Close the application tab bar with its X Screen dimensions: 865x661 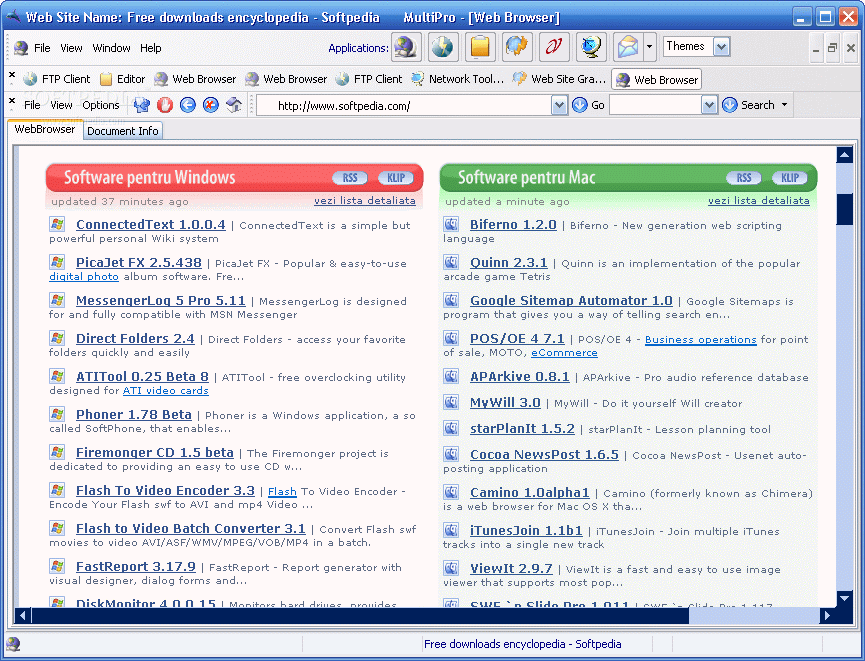tap(12, 74)
